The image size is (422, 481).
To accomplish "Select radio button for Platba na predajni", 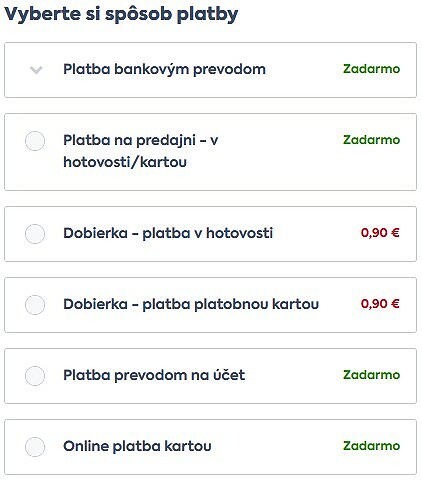I will pos(35,141).
